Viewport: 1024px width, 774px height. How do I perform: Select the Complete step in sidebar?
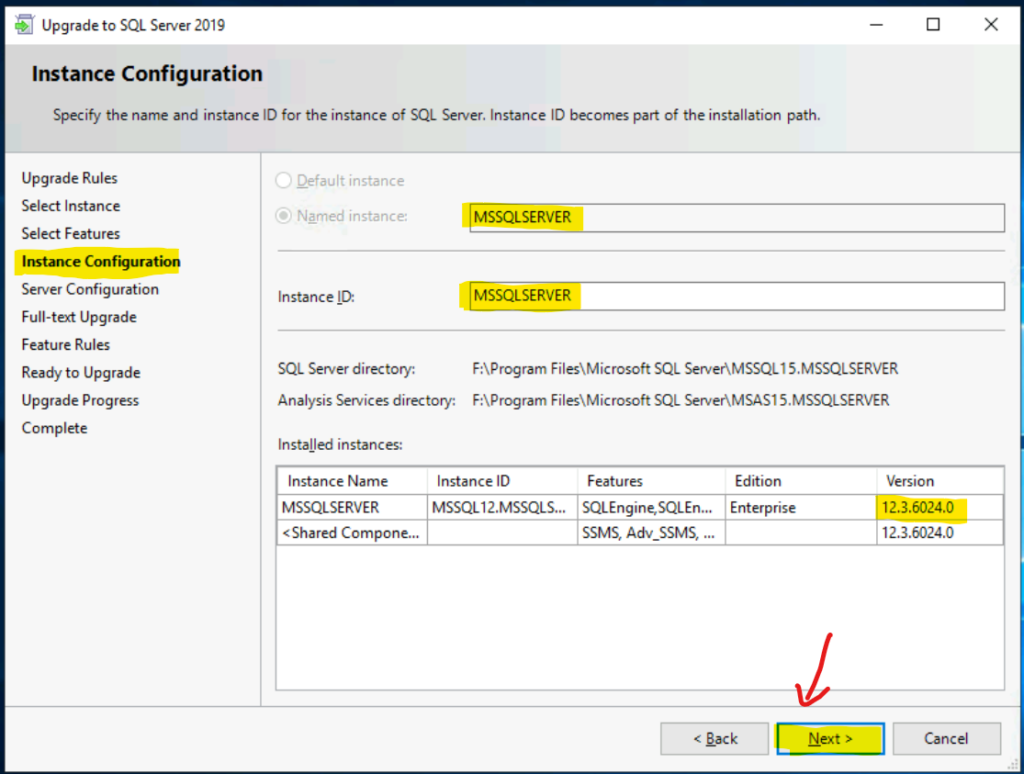click(54, 428)
